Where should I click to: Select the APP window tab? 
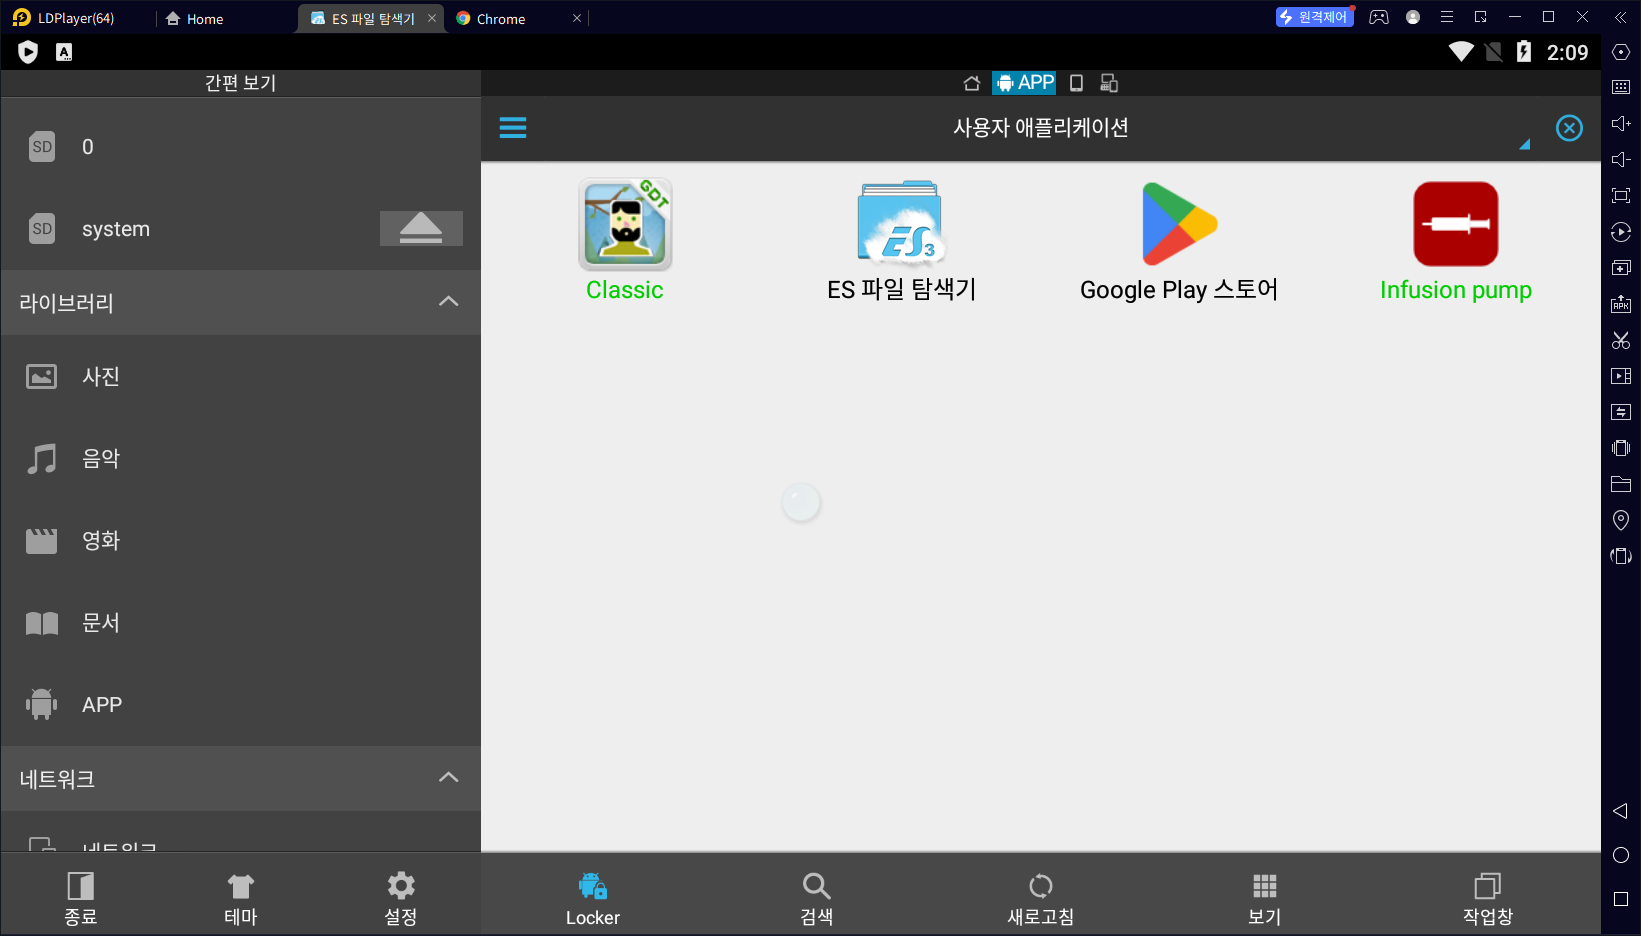(1024, 83)
